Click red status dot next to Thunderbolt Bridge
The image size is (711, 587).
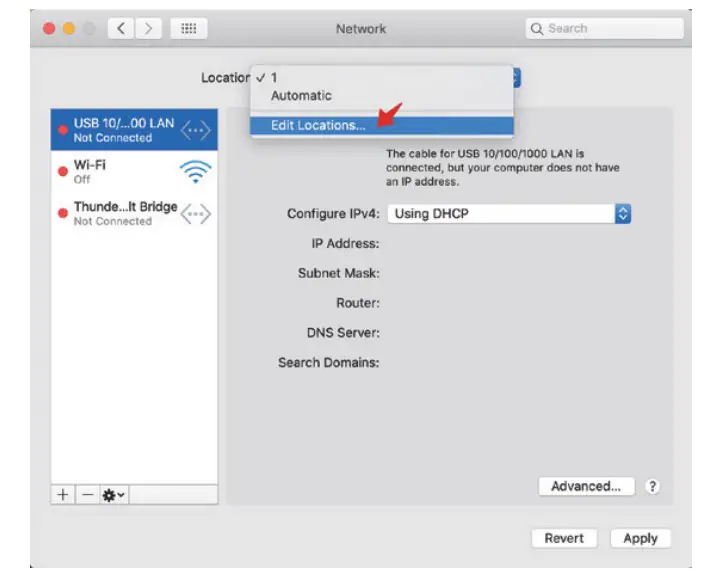63,213
